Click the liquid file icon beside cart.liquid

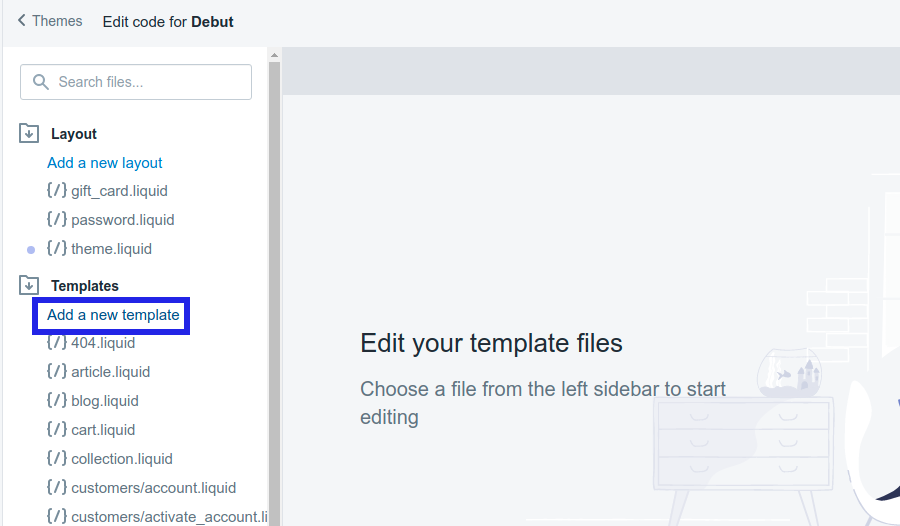pos(57,430)
